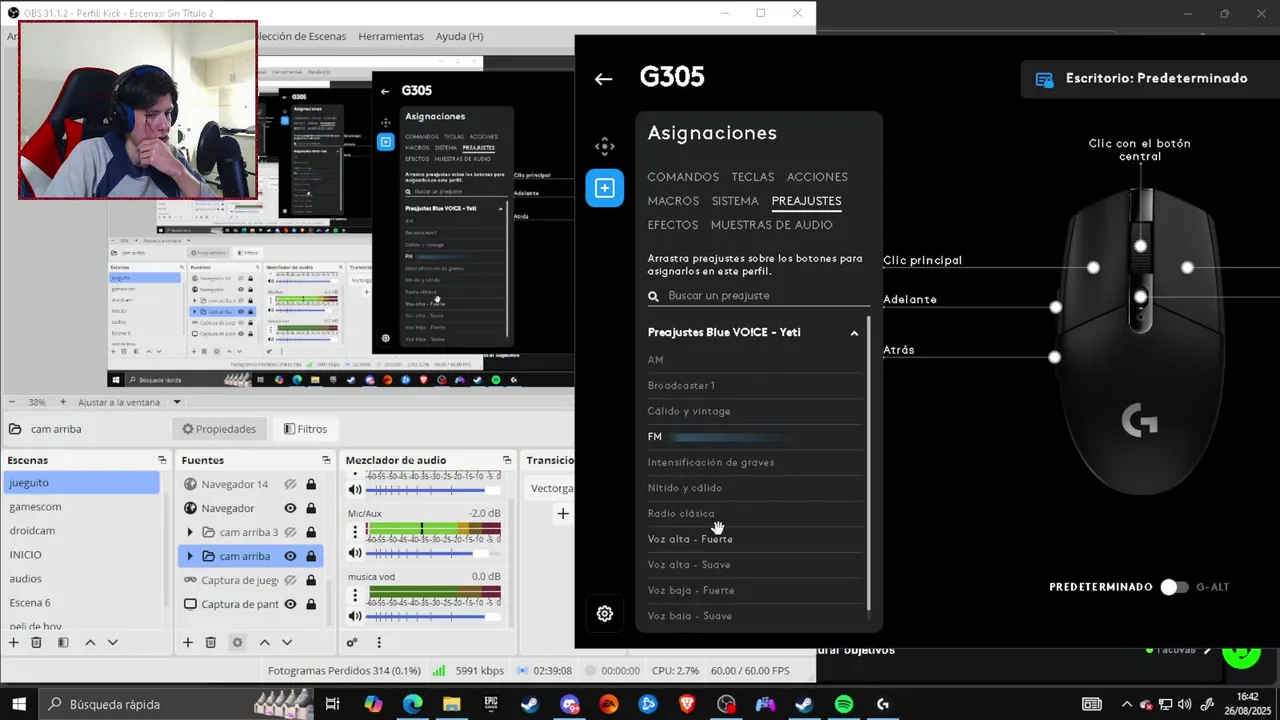The height and width of the screenshot is (720, 1280).
Task: Open the Windows system tray overflow chevron
Action: (x=1127, y=704)
